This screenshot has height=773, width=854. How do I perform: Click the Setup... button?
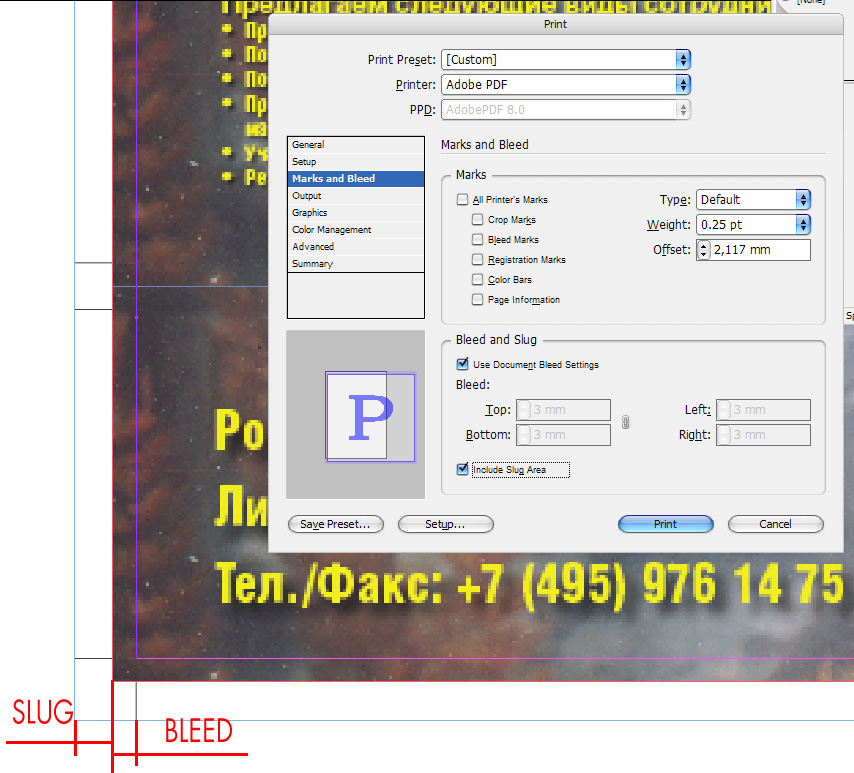(x=446, y=524)
